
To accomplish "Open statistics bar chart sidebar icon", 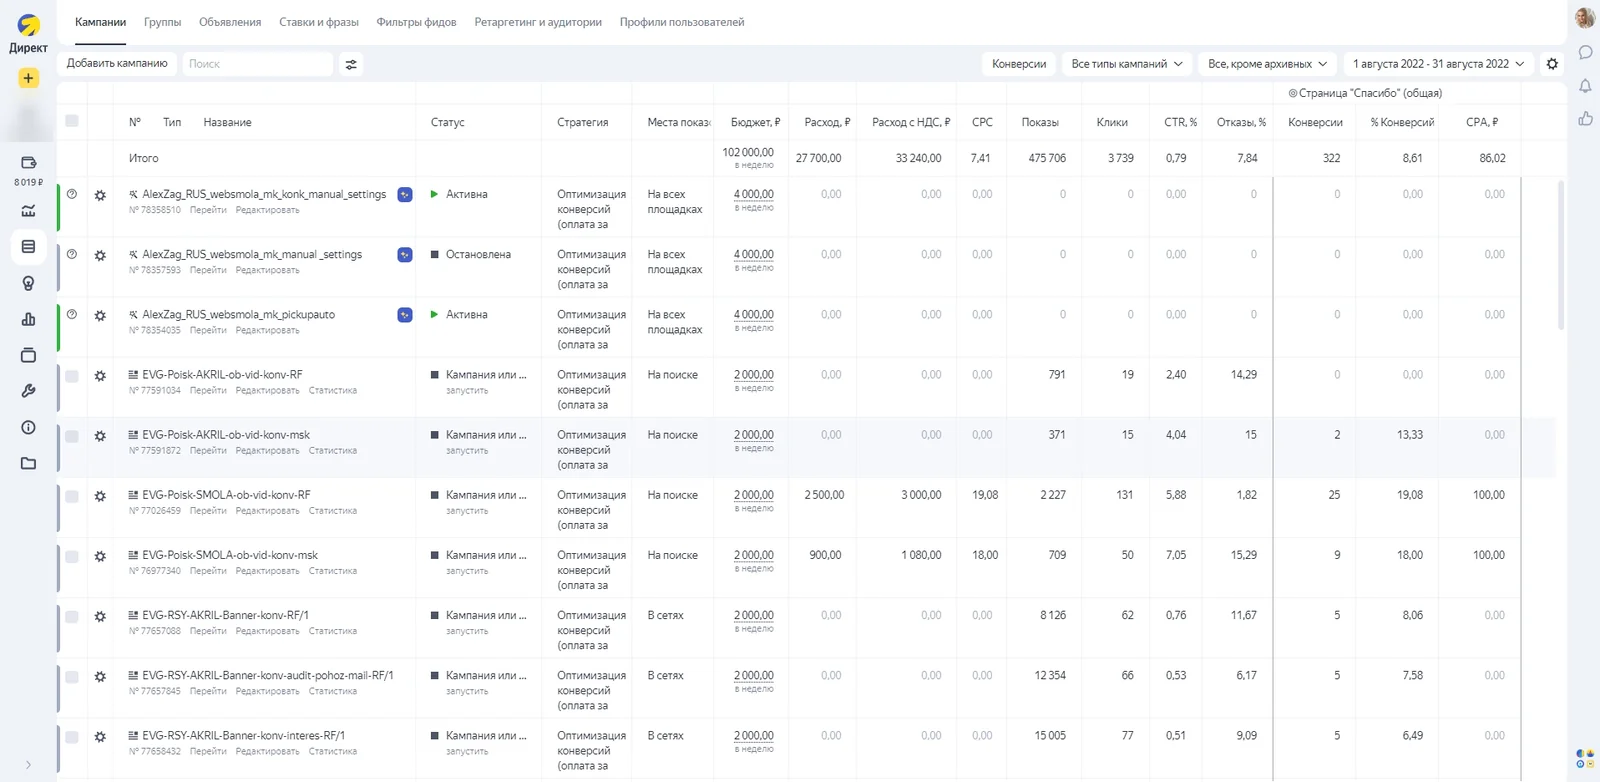I will click(28, 319).
